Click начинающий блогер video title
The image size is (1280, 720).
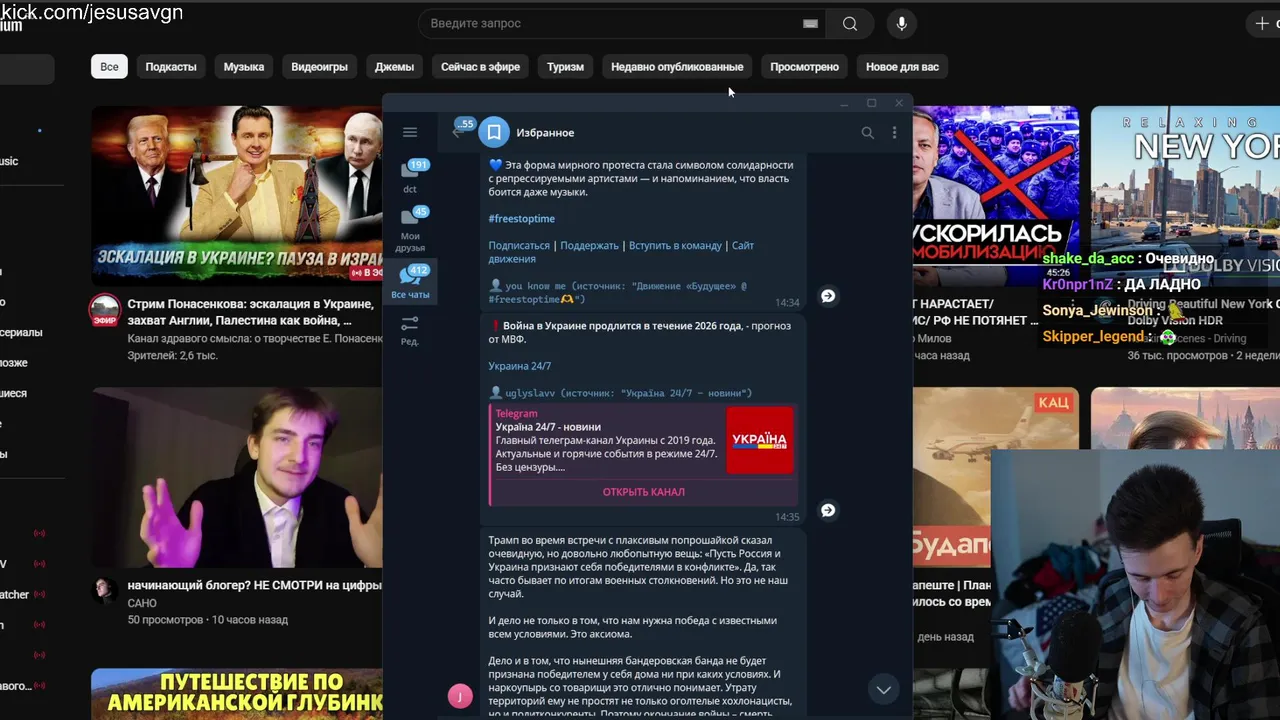click(254, 585)
